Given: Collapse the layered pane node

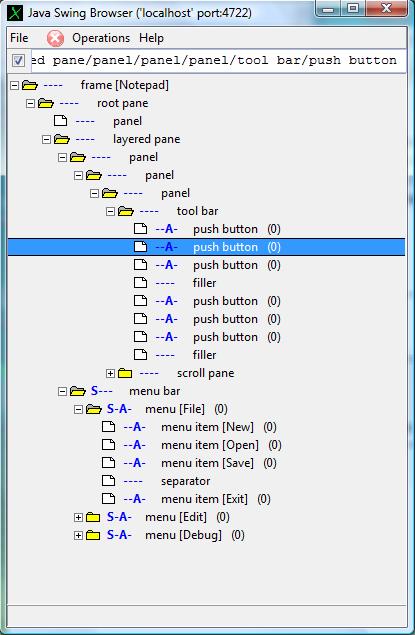Looking at the screenshot, I should [x=47, y=140].
